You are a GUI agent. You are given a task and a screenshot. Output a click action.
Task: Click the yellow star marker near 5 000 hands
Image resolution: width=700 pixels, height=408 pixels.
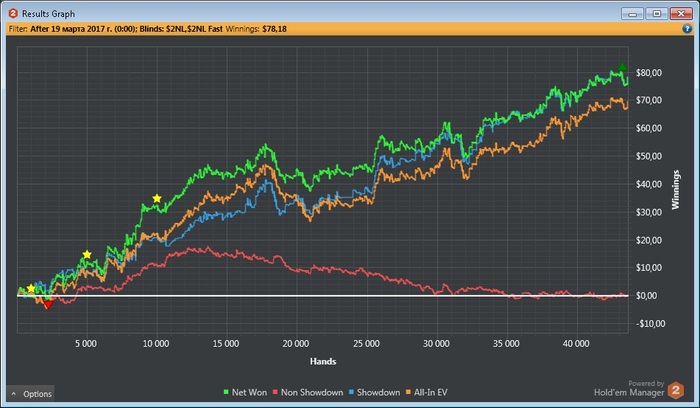87,254
